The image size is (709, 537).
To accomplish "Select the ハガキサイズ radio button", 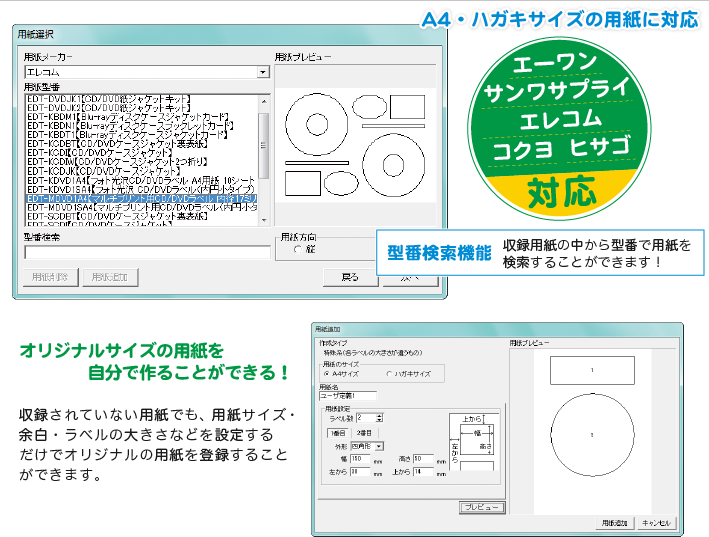I will click(389, 374).
